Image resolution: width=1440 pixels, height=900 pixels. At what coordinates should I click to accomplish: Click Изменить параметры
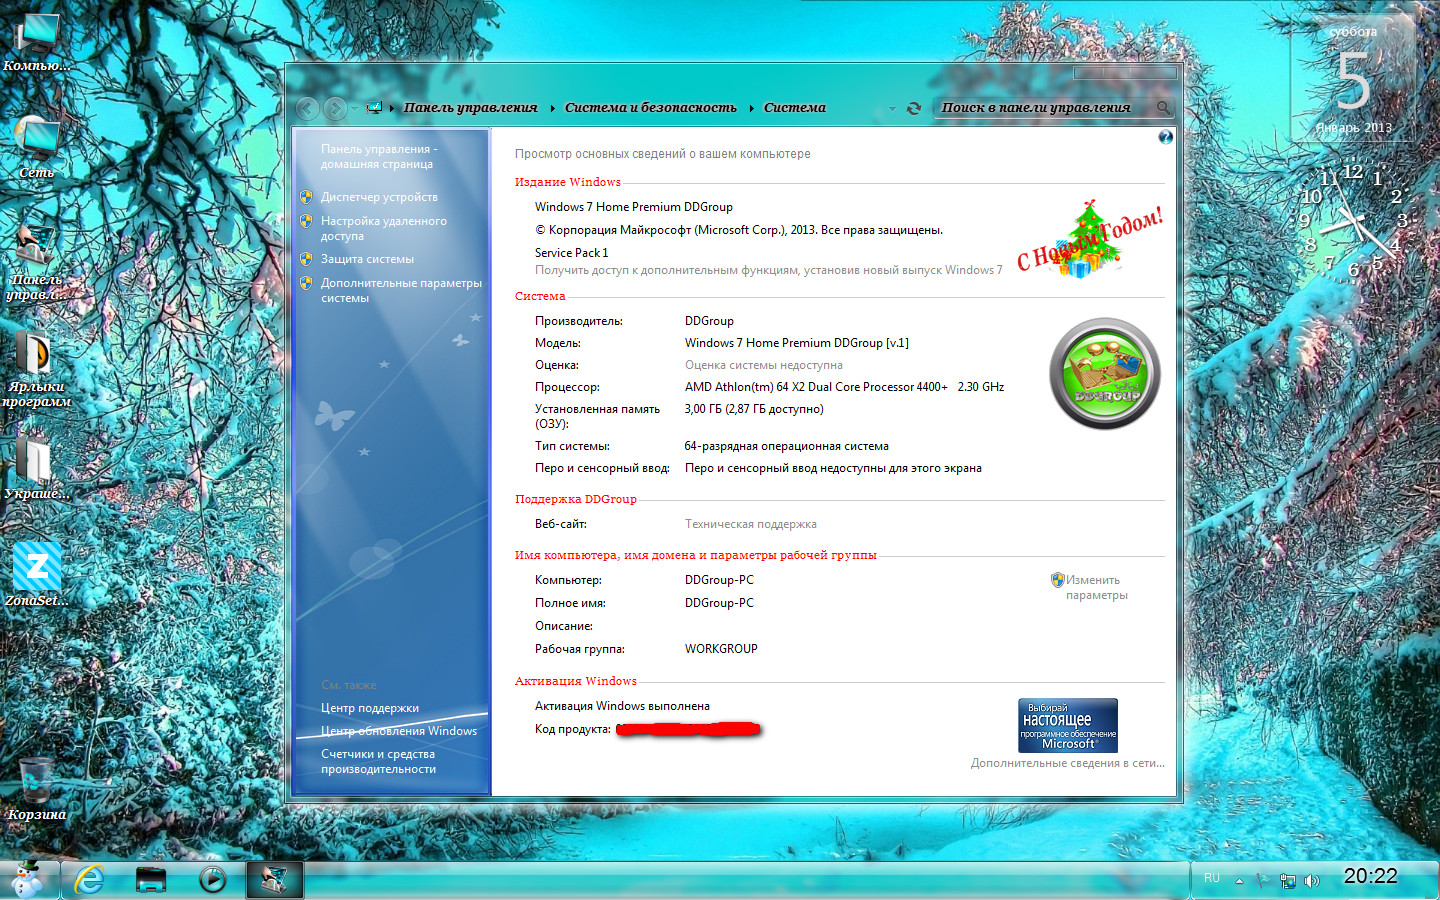(x=1096, y=587)
